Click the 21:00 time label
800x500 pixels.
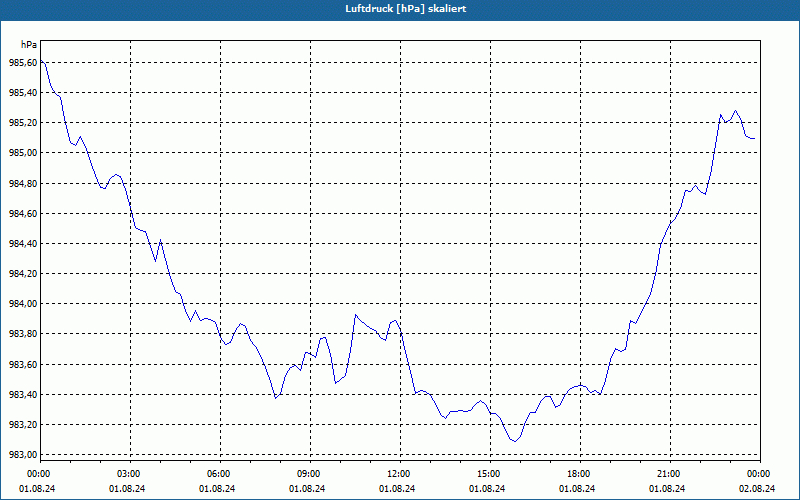(x=670, y=474)
